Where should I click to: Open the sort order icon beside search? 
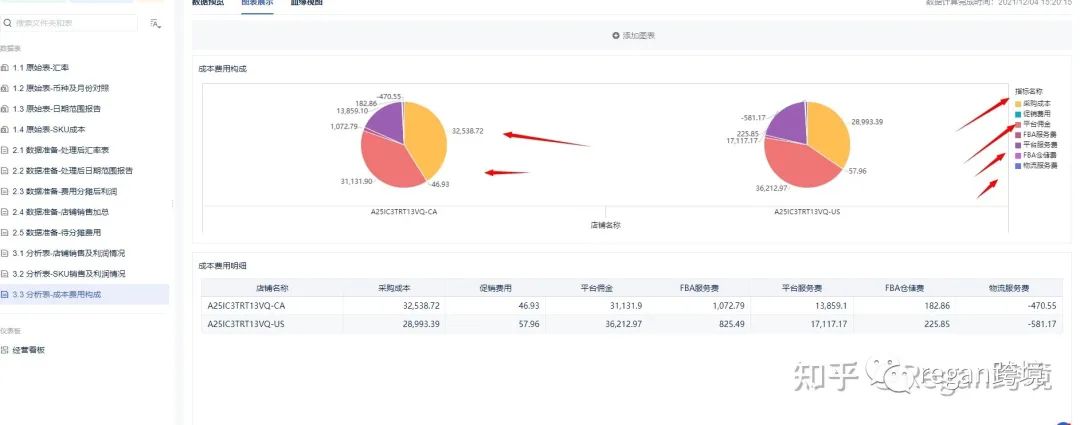point(156,23)
